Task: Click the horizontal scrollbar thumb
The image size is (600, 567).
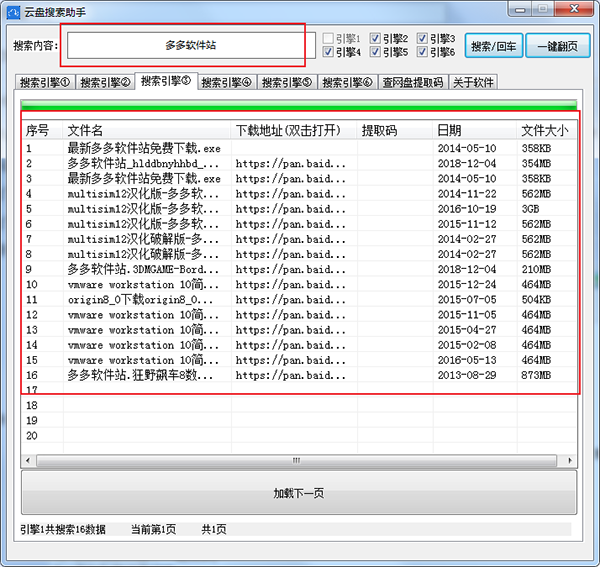Action: click(297, 460)
